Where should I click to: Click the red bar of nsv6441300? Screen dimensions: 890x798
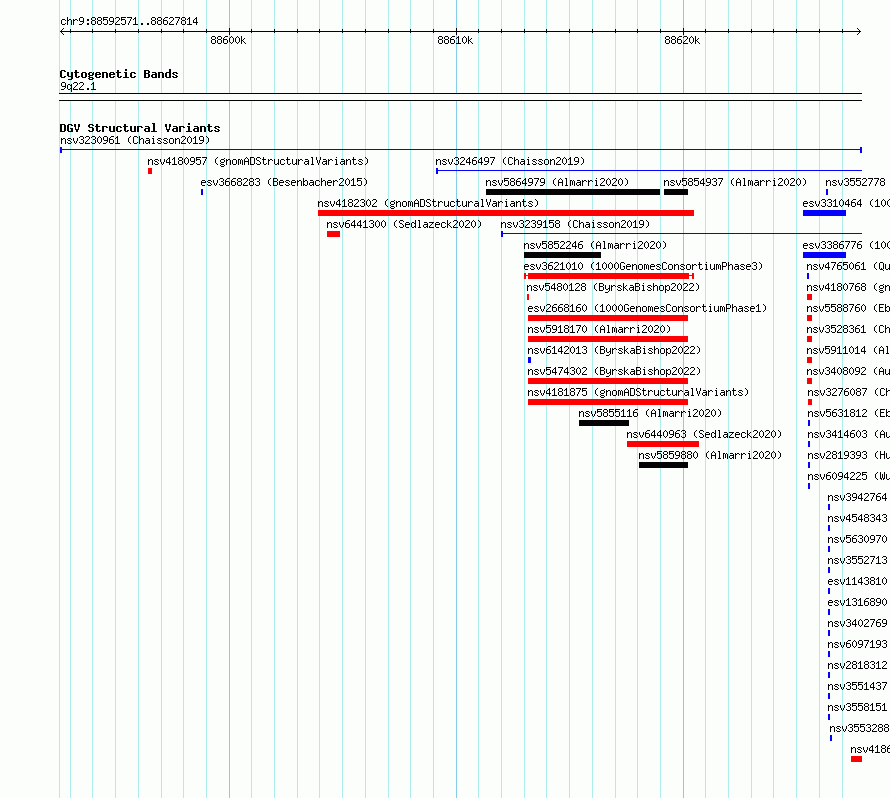tap(334, 234)
